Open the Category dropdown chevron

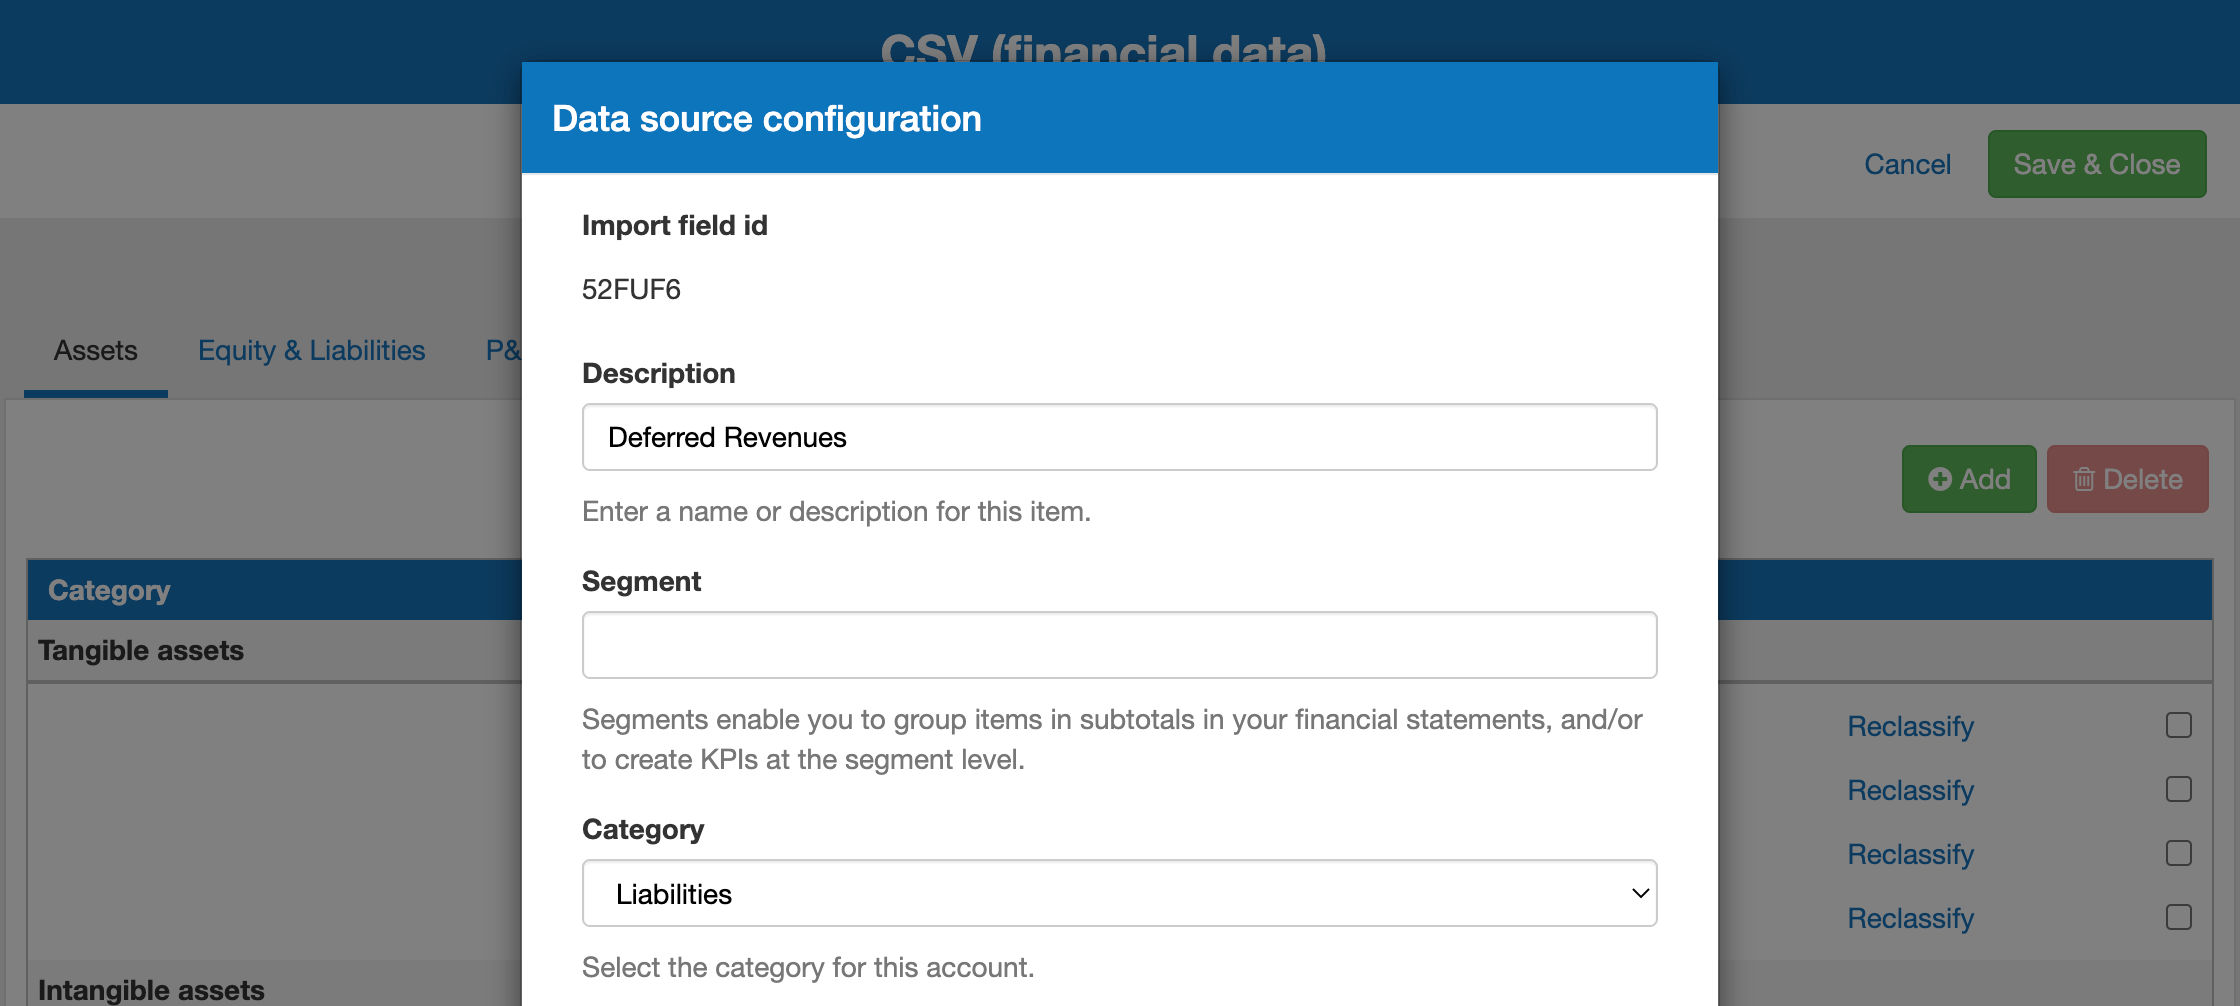point(1638,892)
